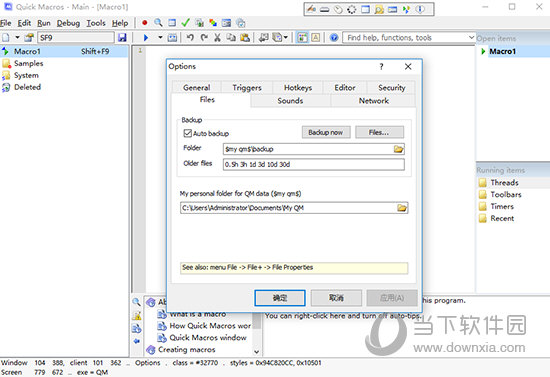Switch to the Sounds tab in Options

(290, 101)
